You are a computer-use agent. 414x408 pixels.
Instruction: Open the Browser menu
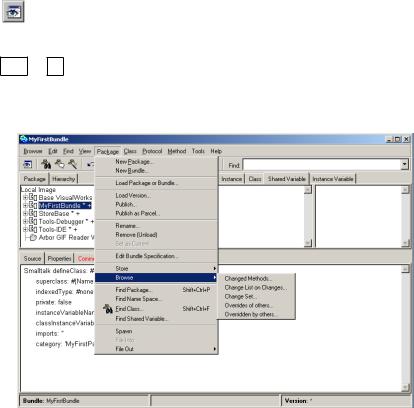[x=33, y=151]
